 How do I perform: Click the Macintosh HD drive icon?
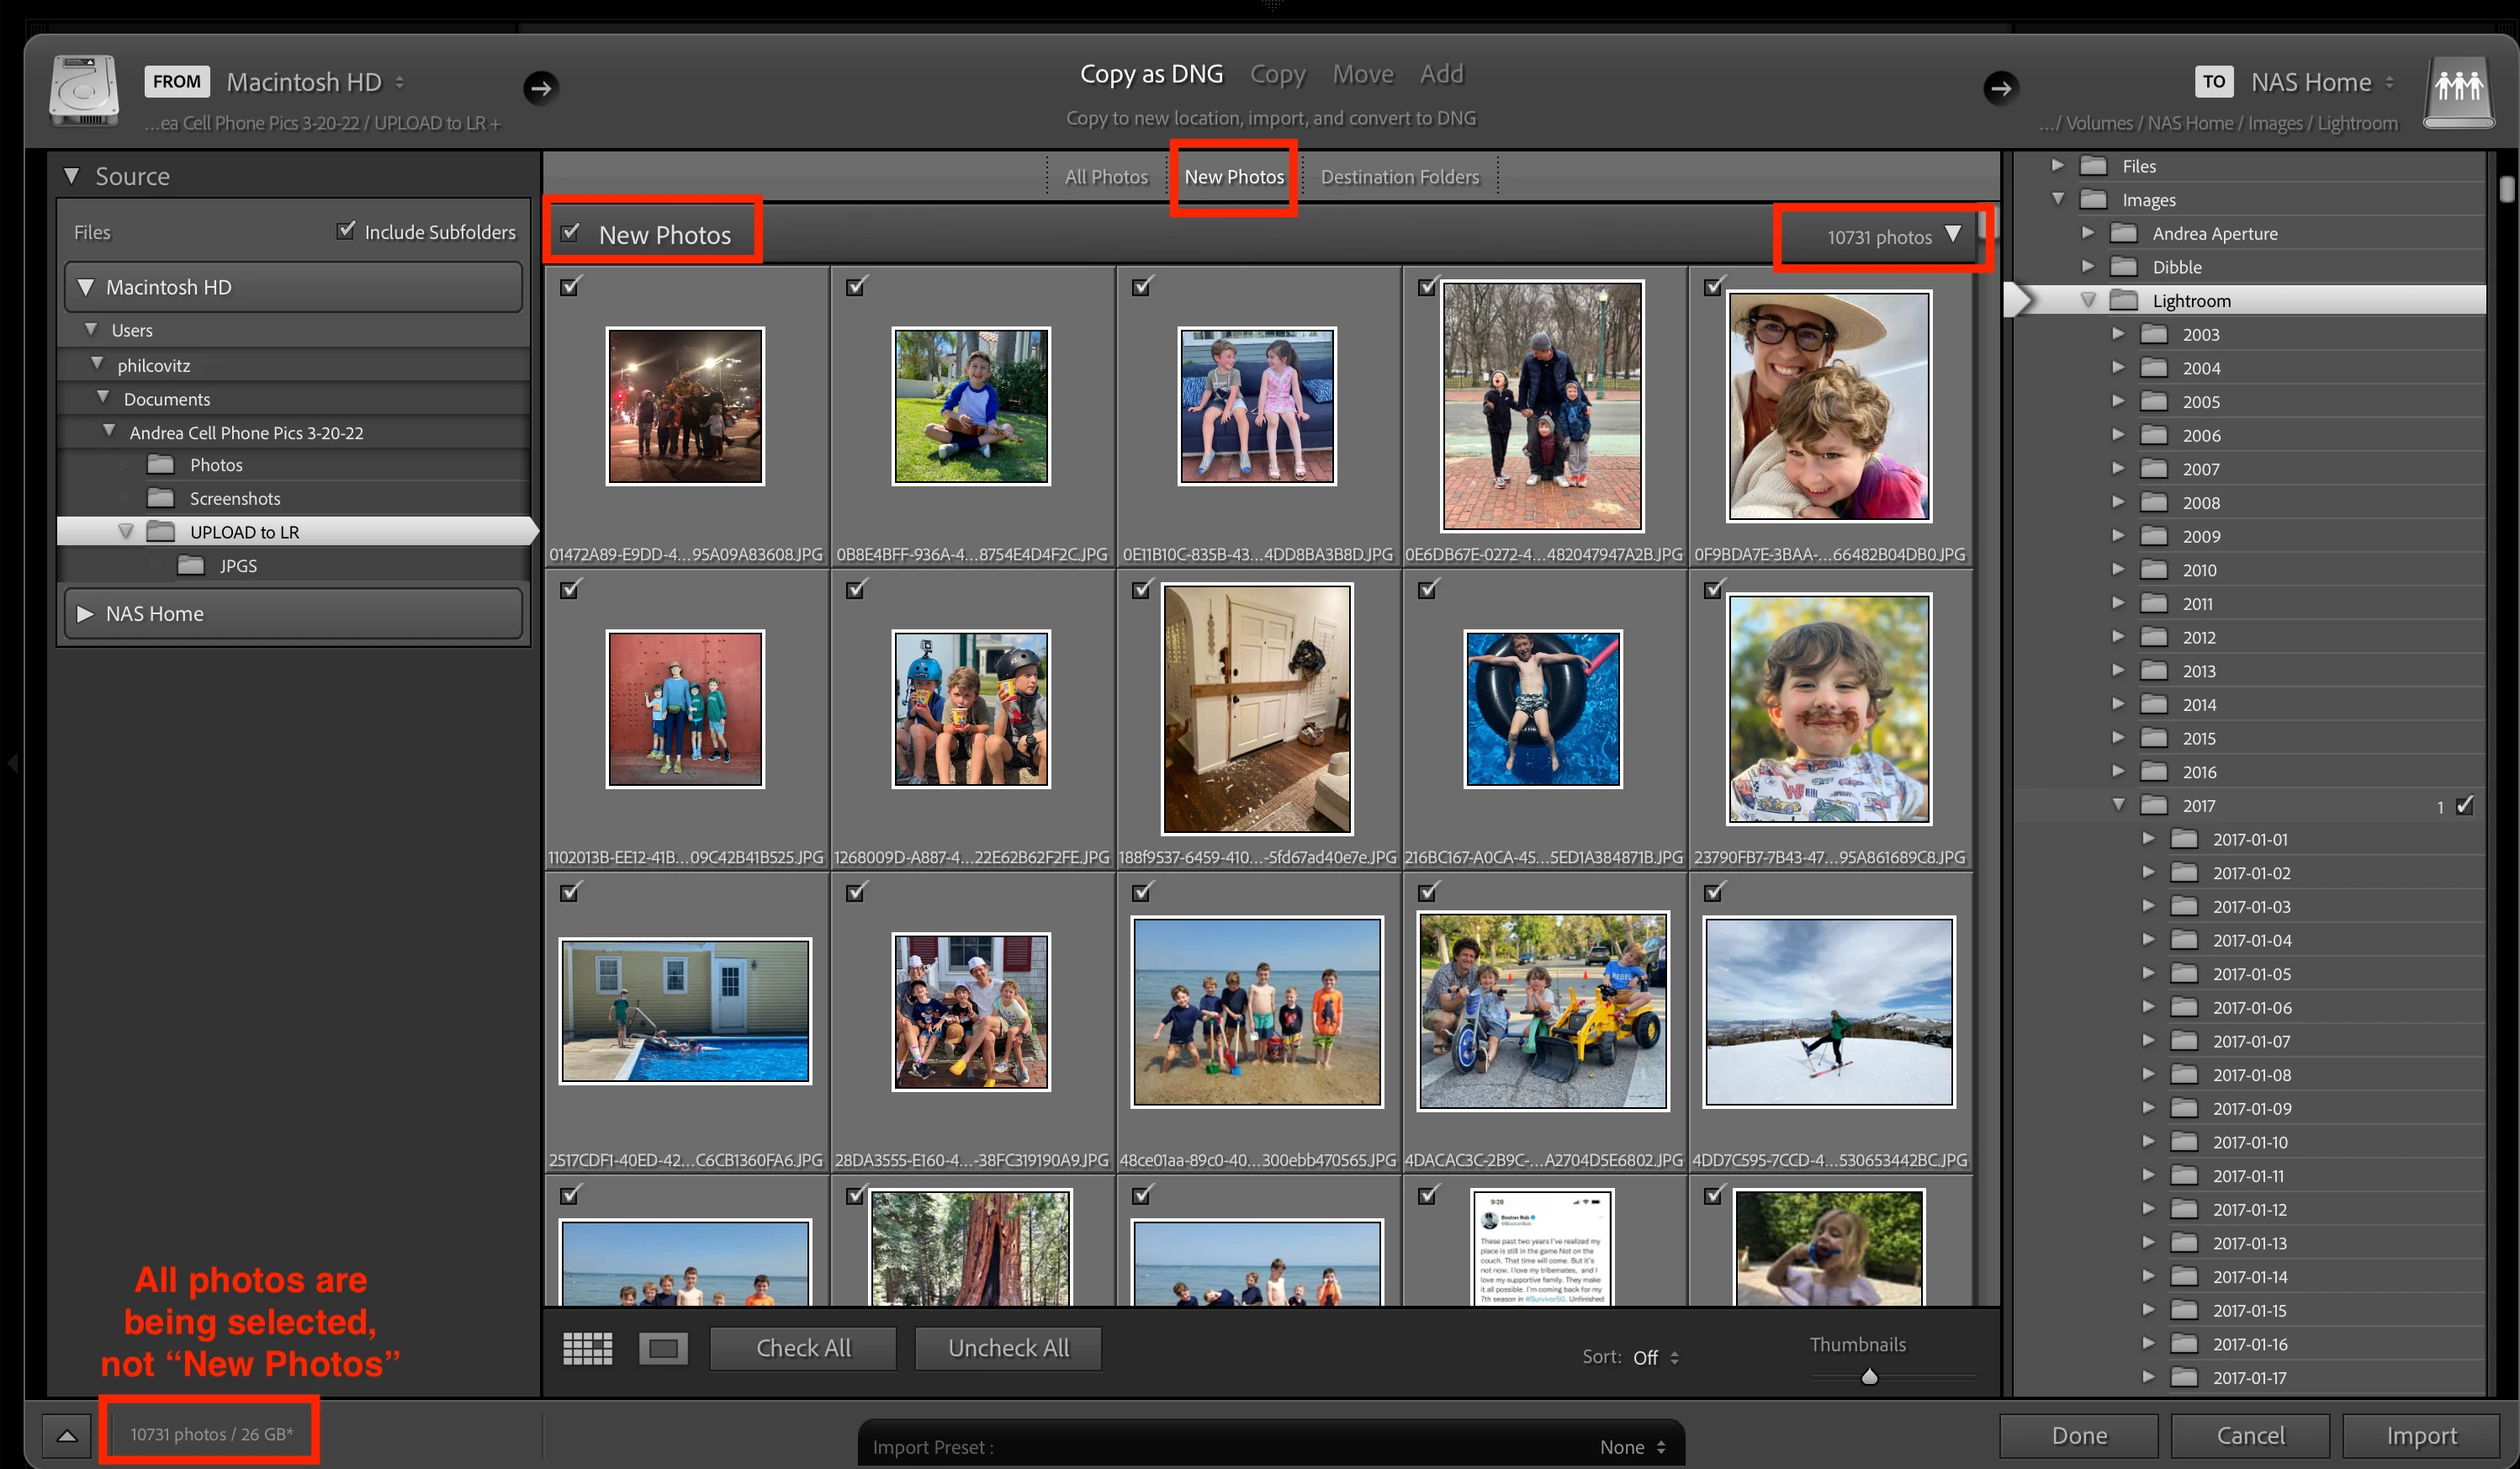point(84,91)
